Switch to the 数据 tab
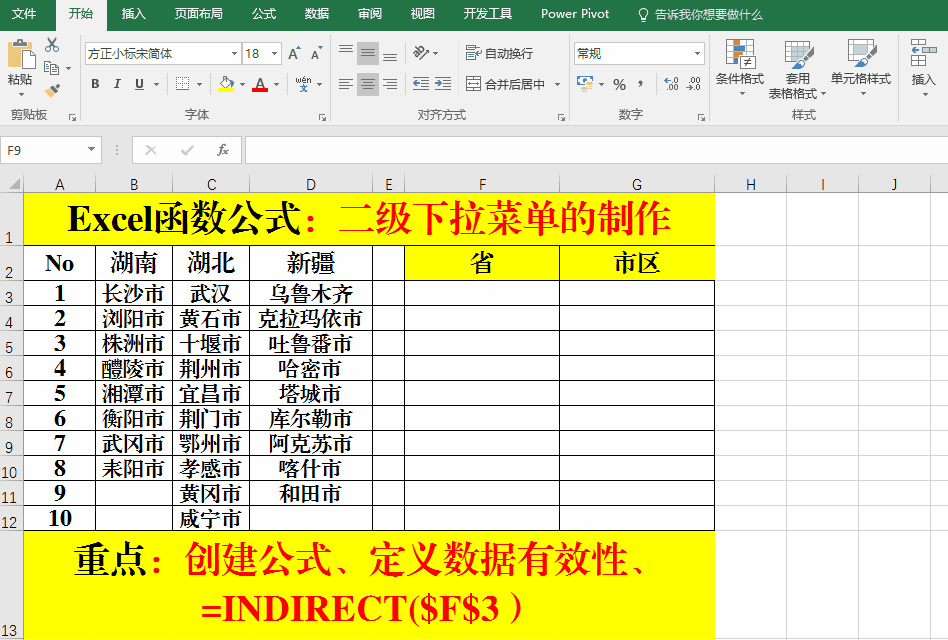948x640 pixels. click(x=317, y=14)
